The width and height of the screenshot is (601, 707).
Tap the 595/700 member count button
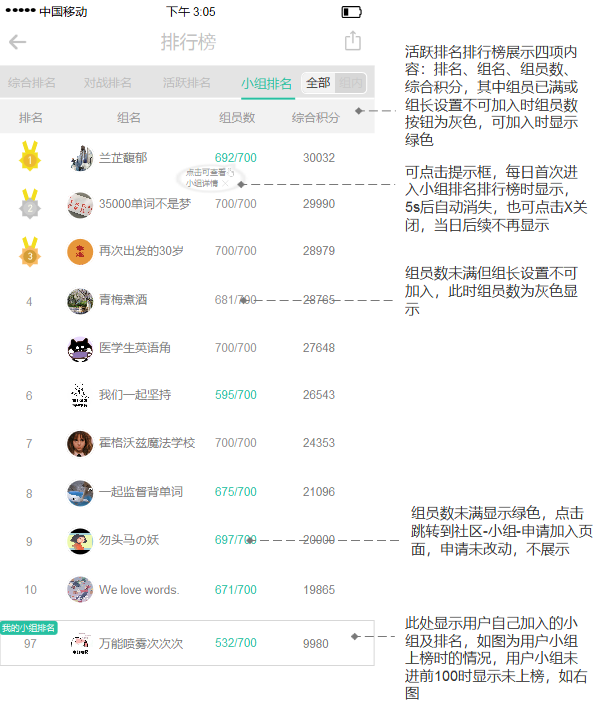point(235,395)
